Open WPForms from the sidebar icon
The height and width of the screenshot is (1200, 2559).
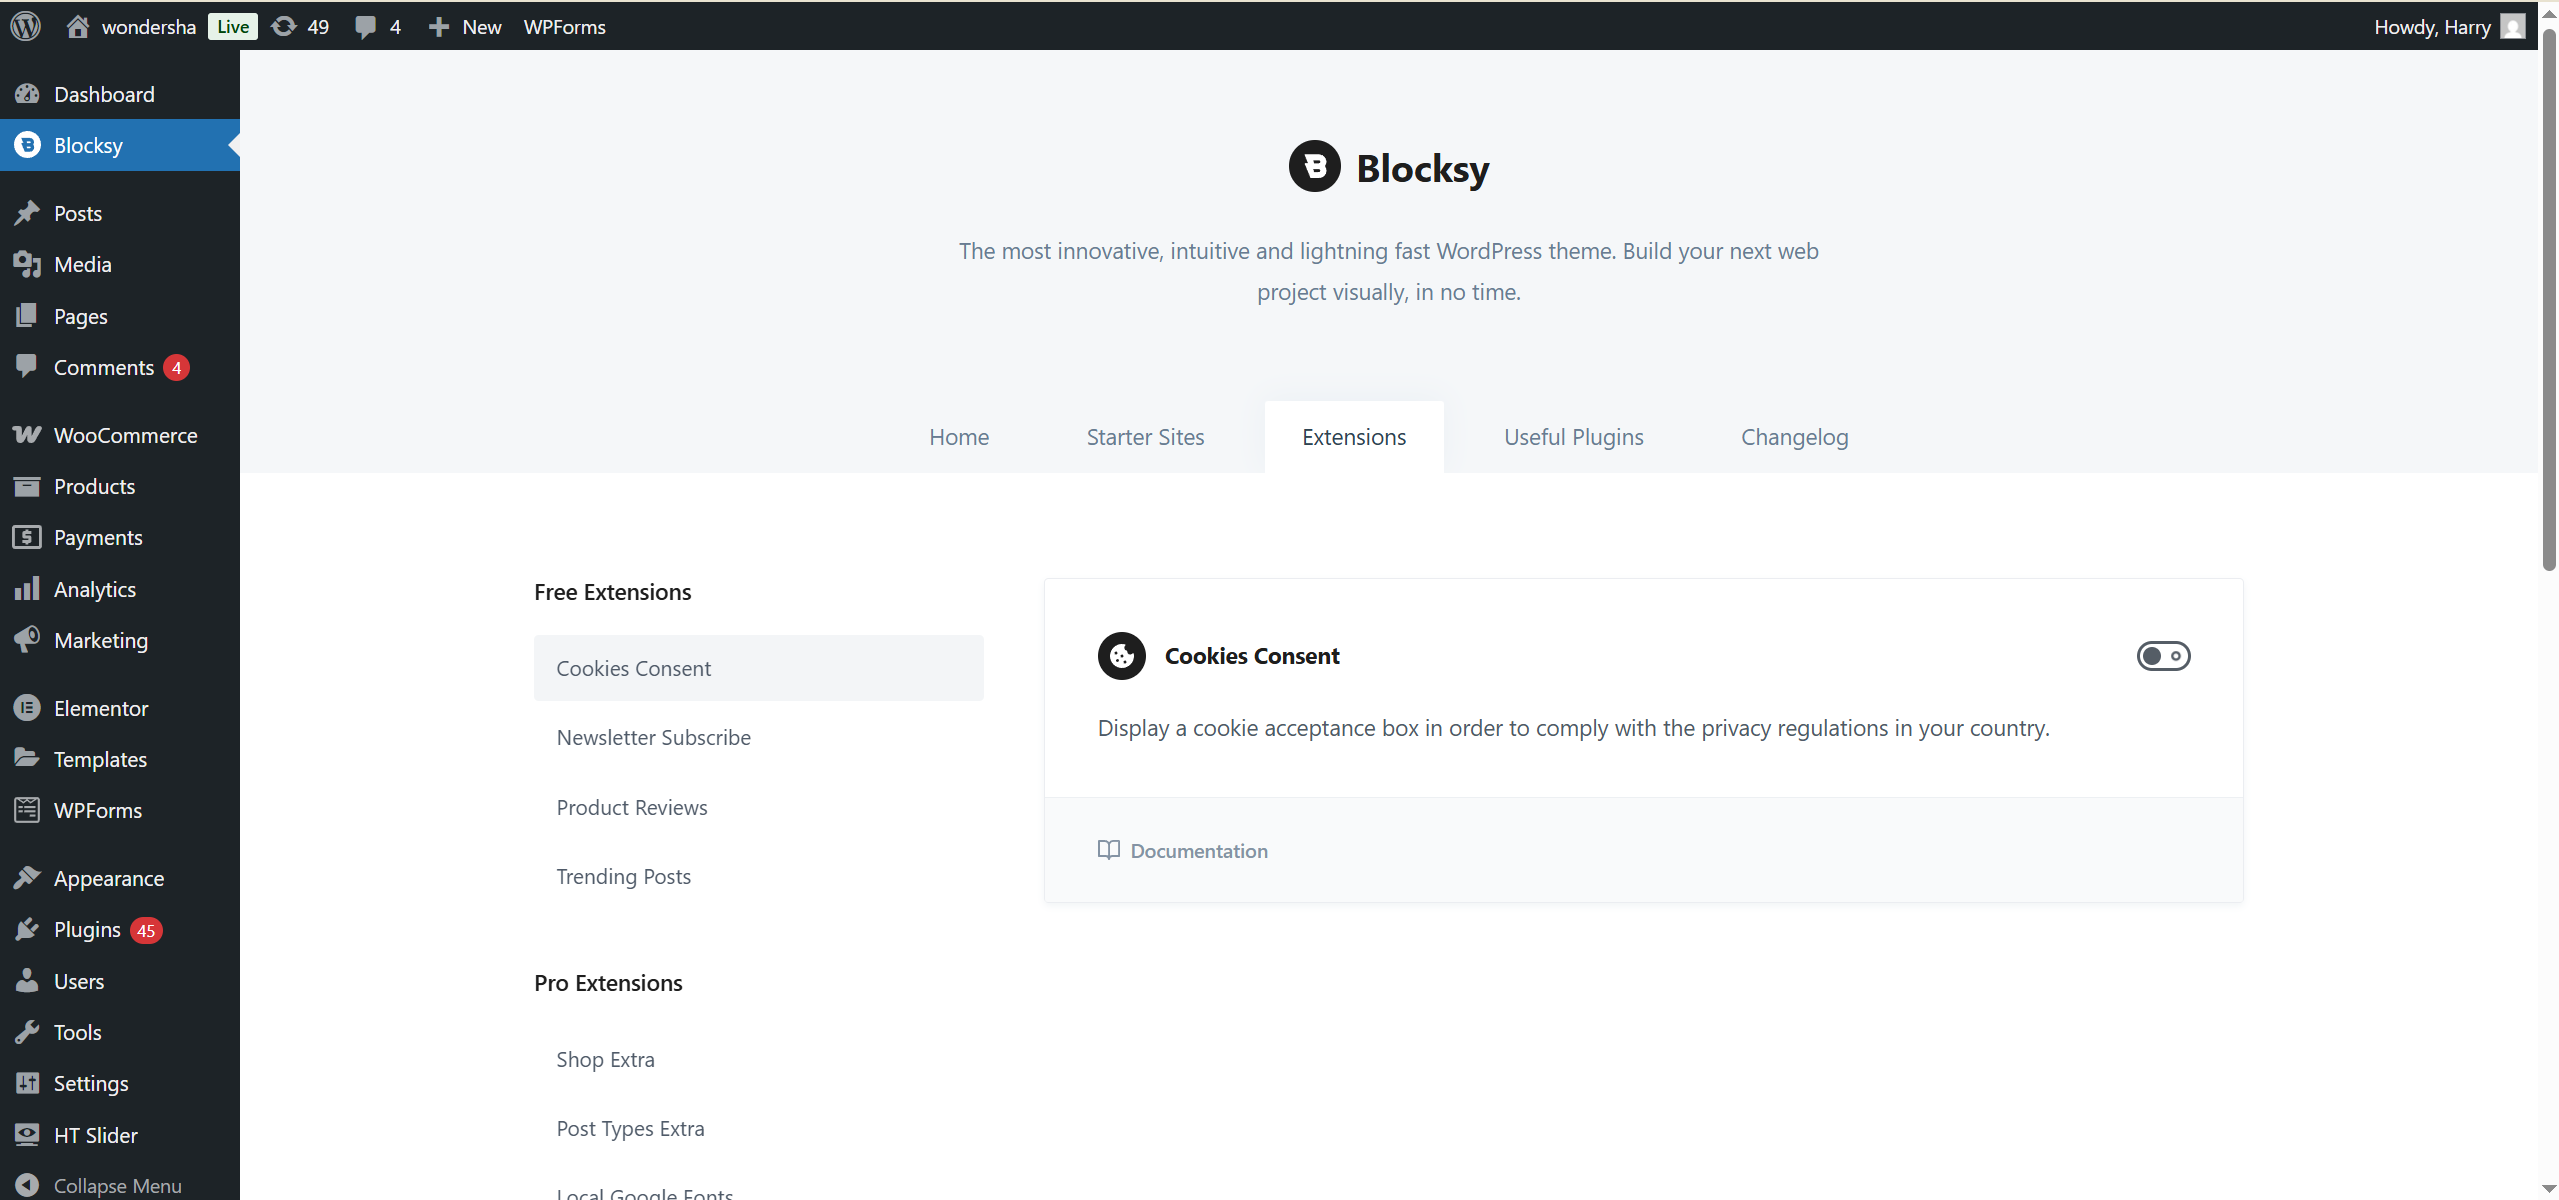click(x=26, y=809)
